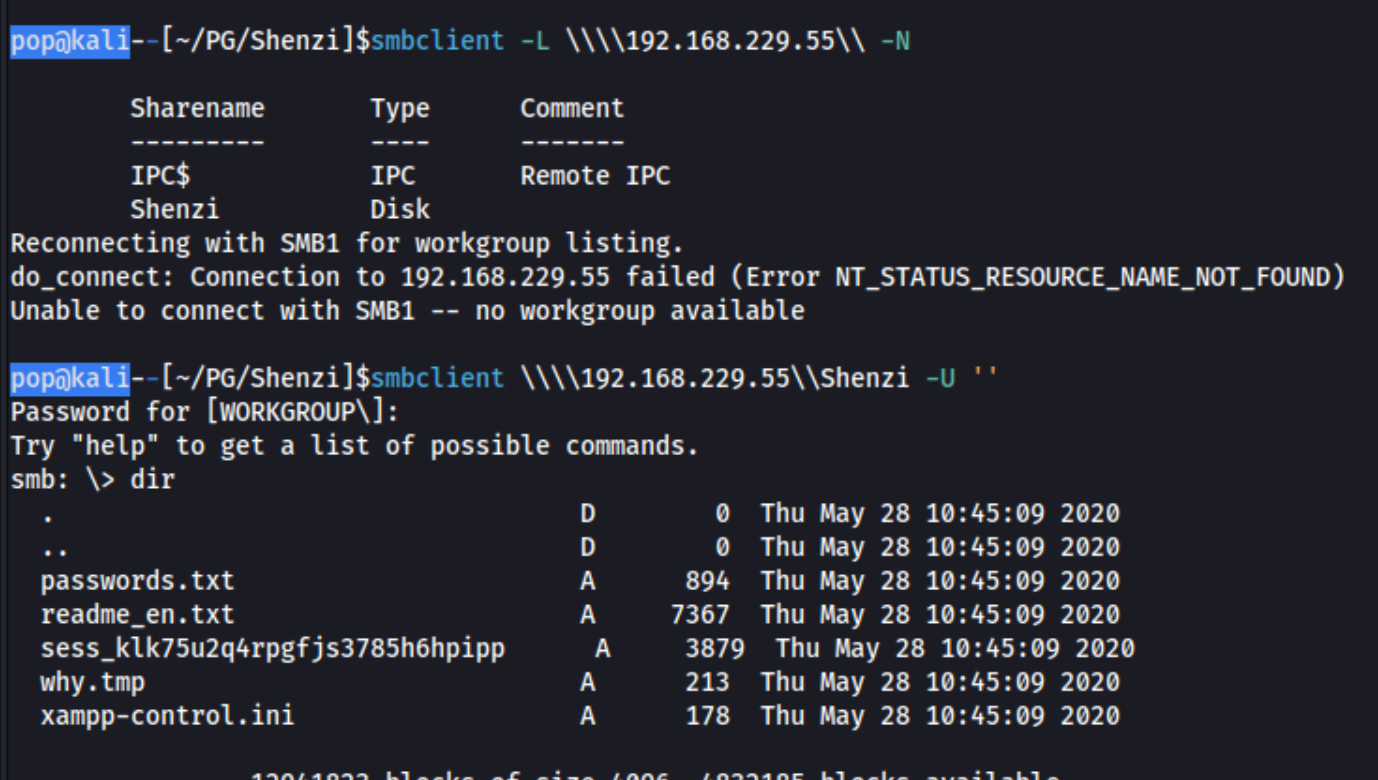Click the why.tmp filename
Screen dimensions: 1378x780
coord(92,683)
